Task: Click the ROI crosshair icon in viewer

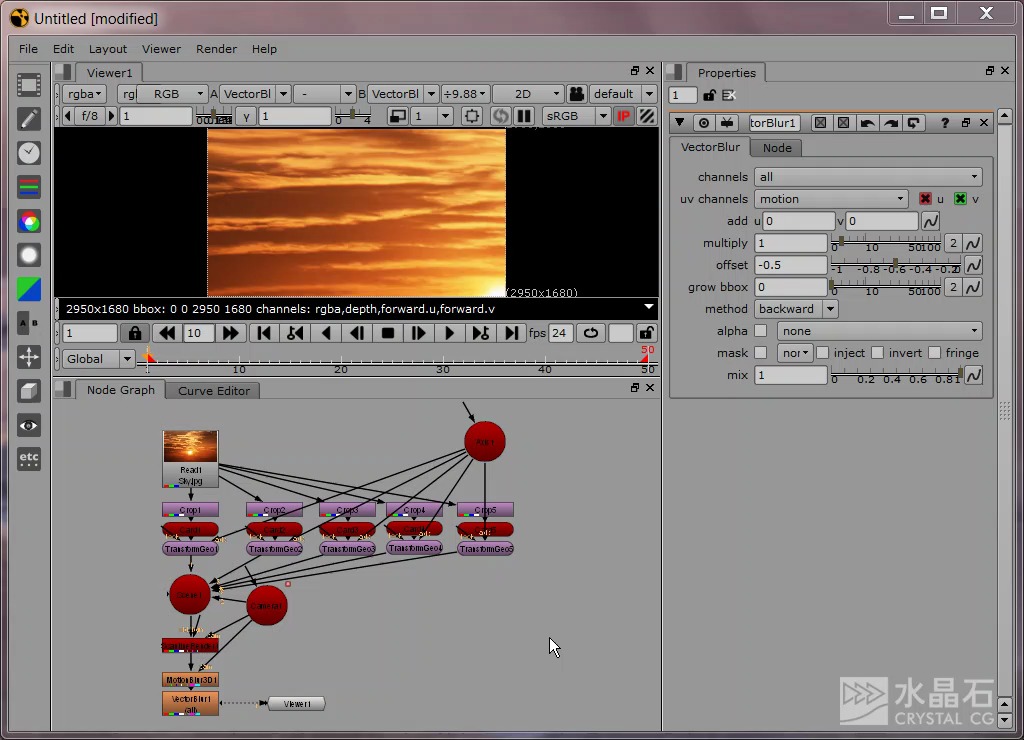Action: tap(472, 116)
